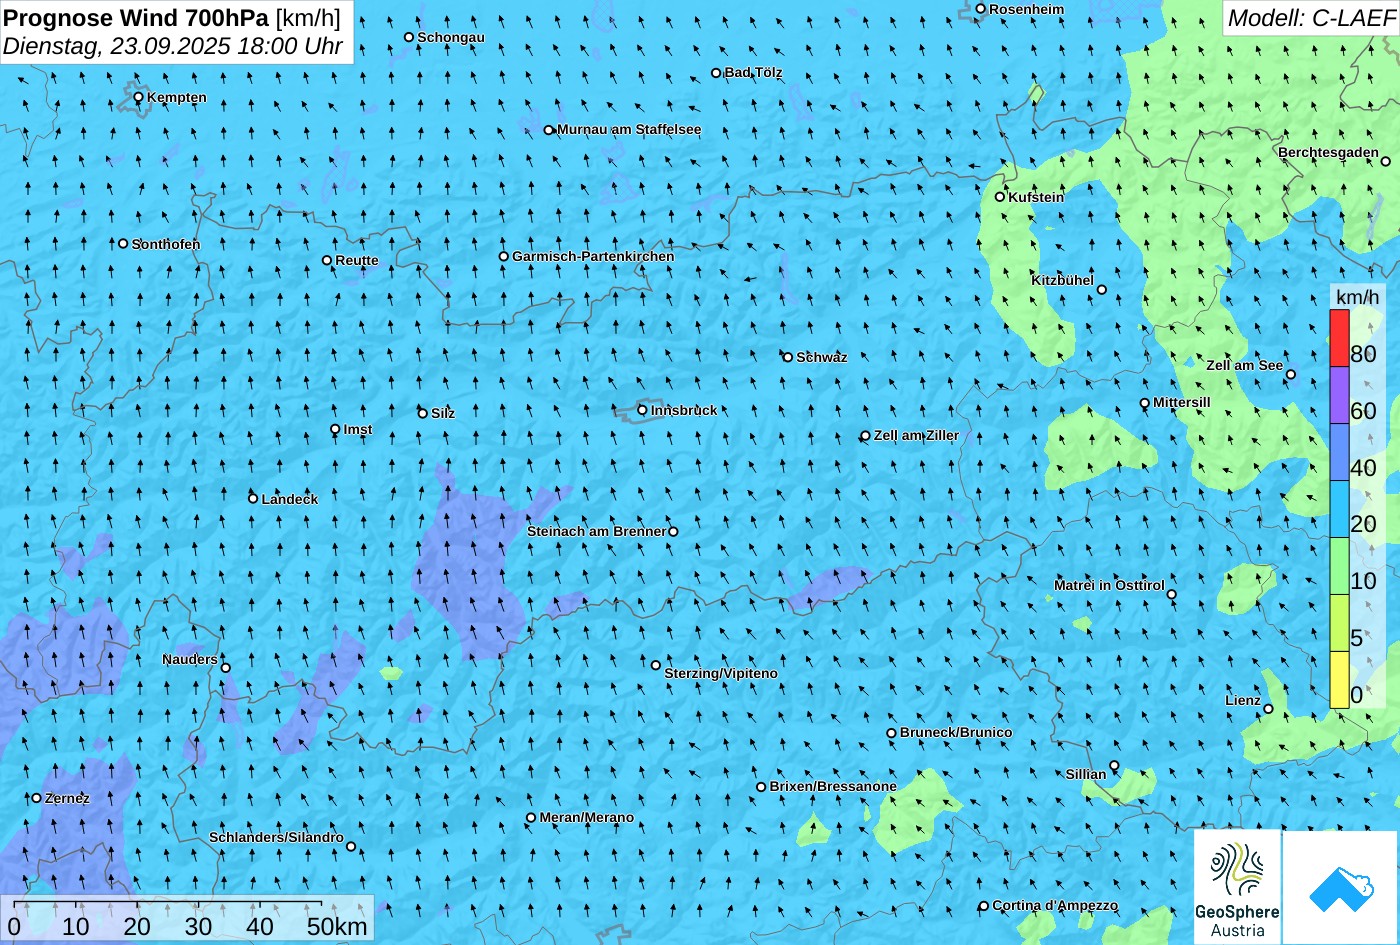Click the 'Zell am Ziller' label

(916, 435)
